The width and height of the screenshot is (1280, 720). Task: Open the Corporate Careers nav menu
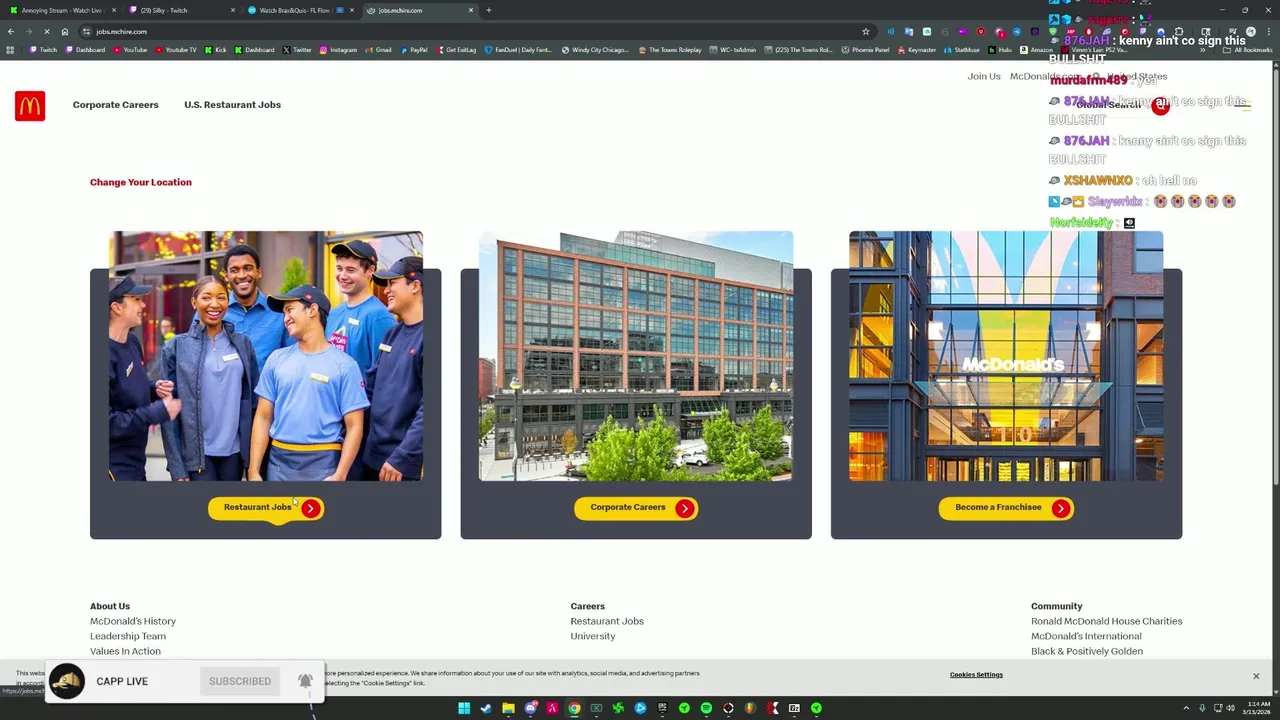(115, 104)
